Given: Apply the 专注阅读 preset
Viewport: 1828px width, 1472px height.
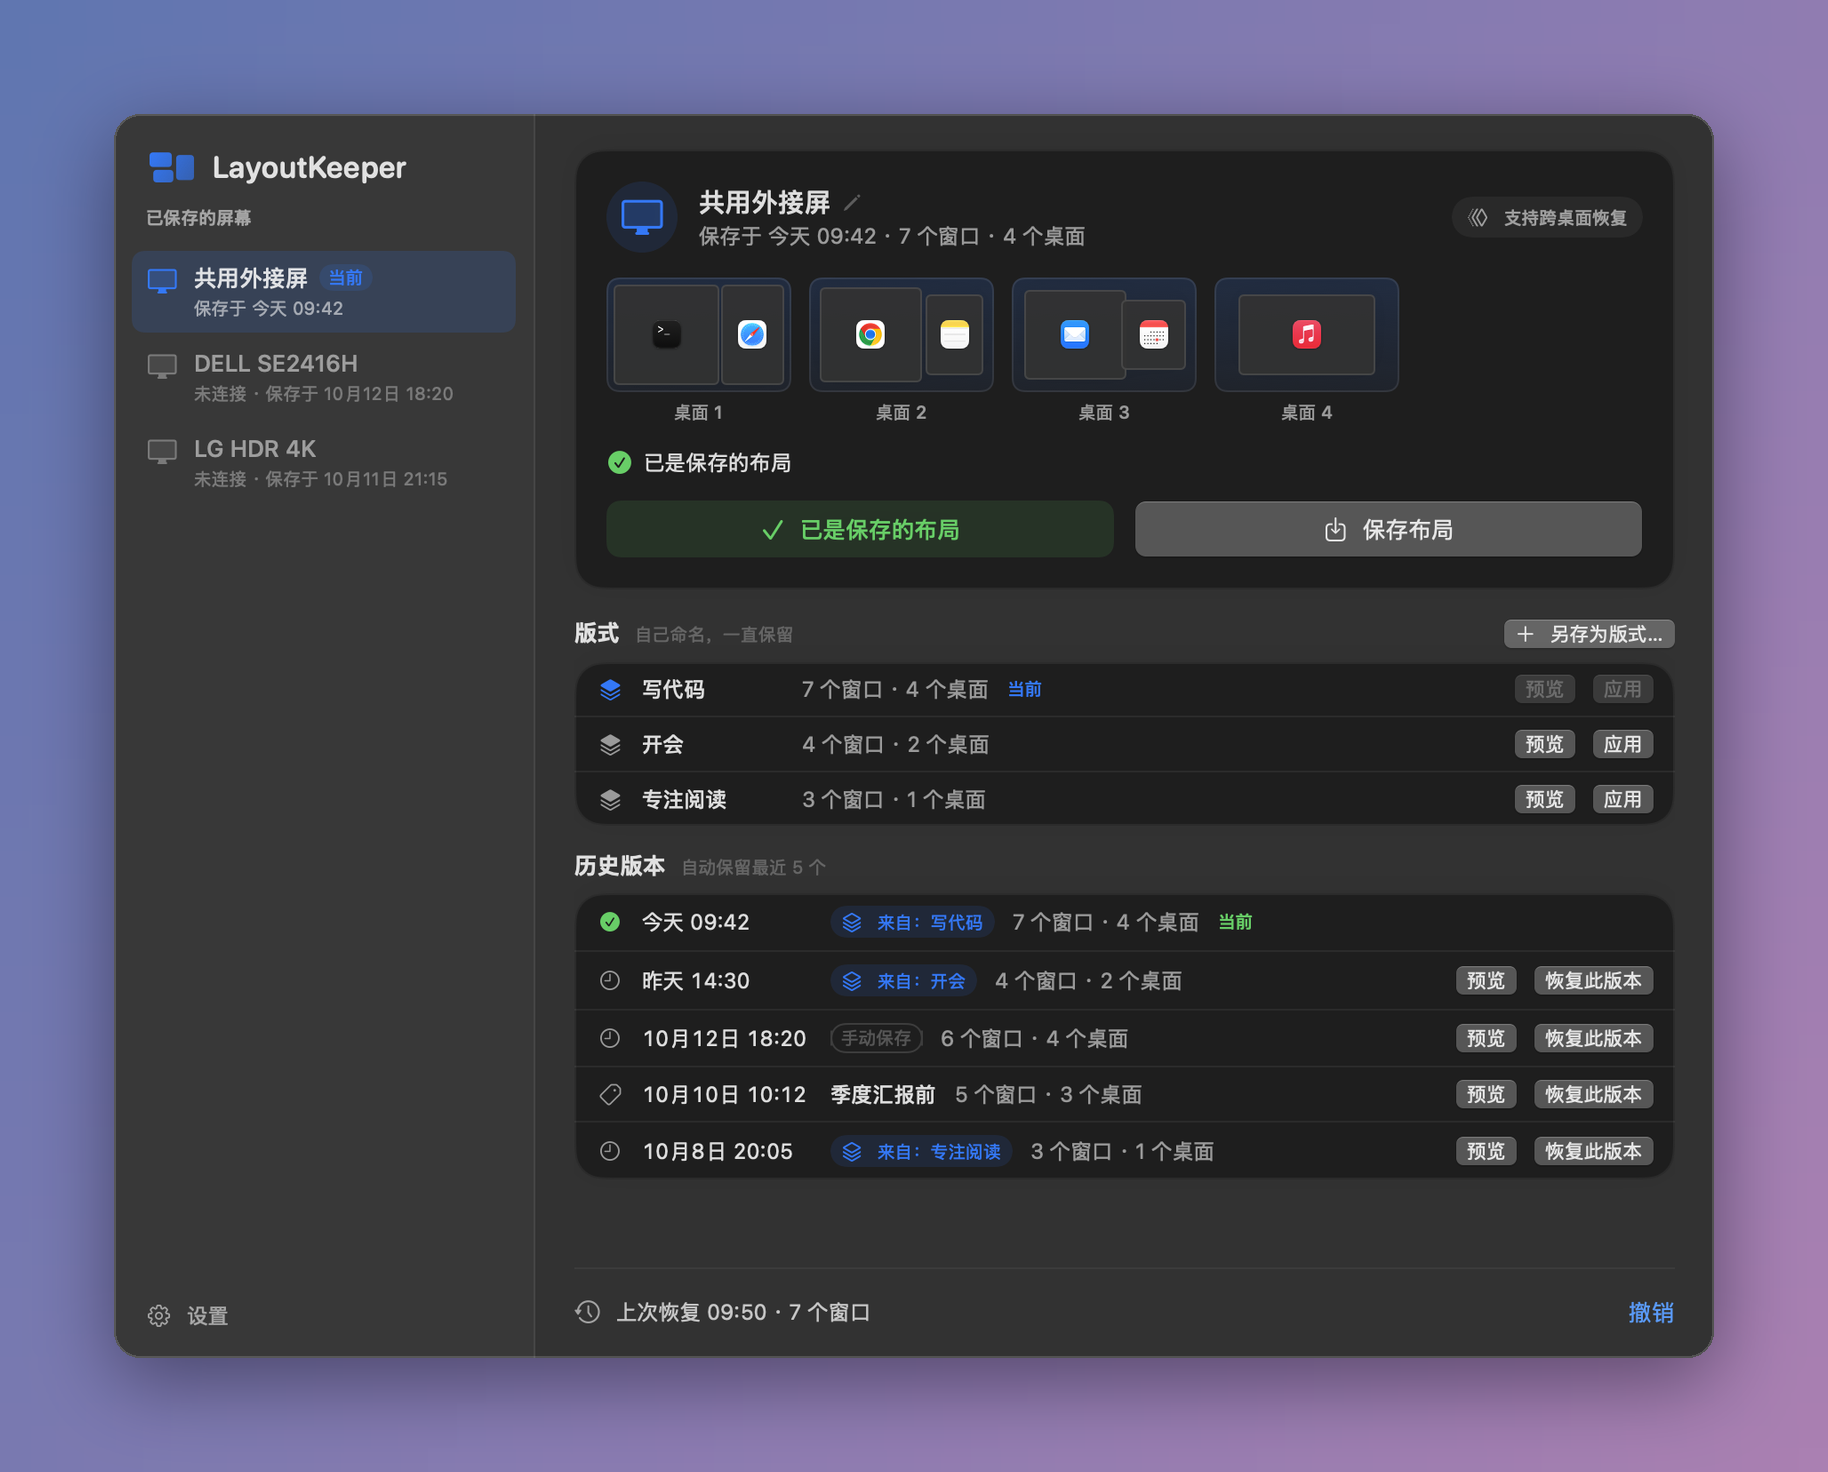Looking at the screenshot, I should click(1623, 799).
